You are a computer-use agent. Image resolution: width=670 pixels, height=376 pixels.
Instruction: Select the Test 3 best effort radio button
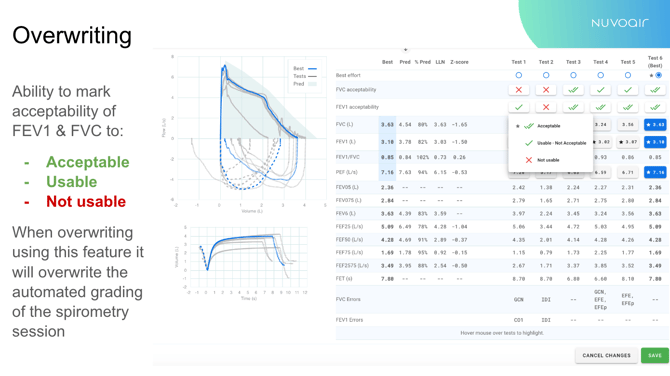[x=573, y=75]
